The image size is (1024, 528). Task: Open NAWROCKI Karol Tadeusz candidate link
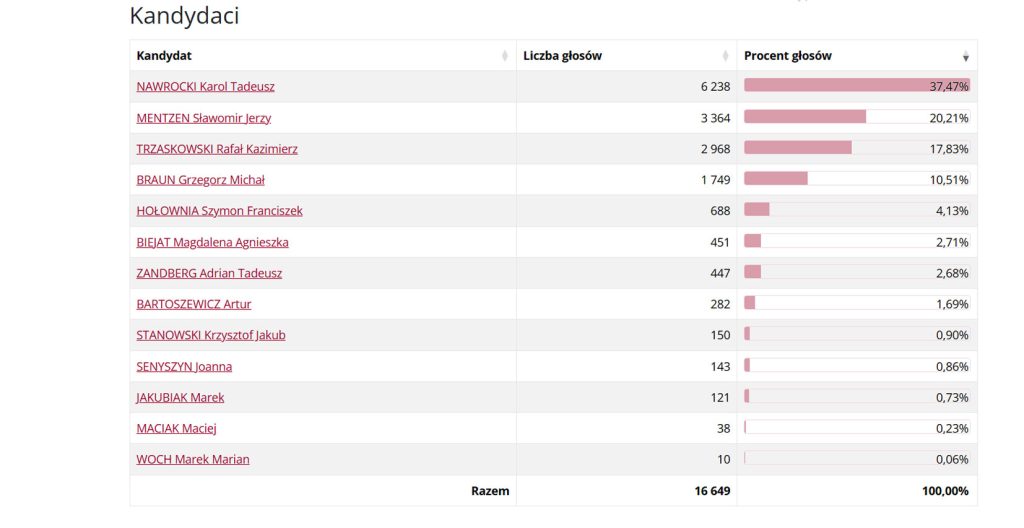[205, 87]
